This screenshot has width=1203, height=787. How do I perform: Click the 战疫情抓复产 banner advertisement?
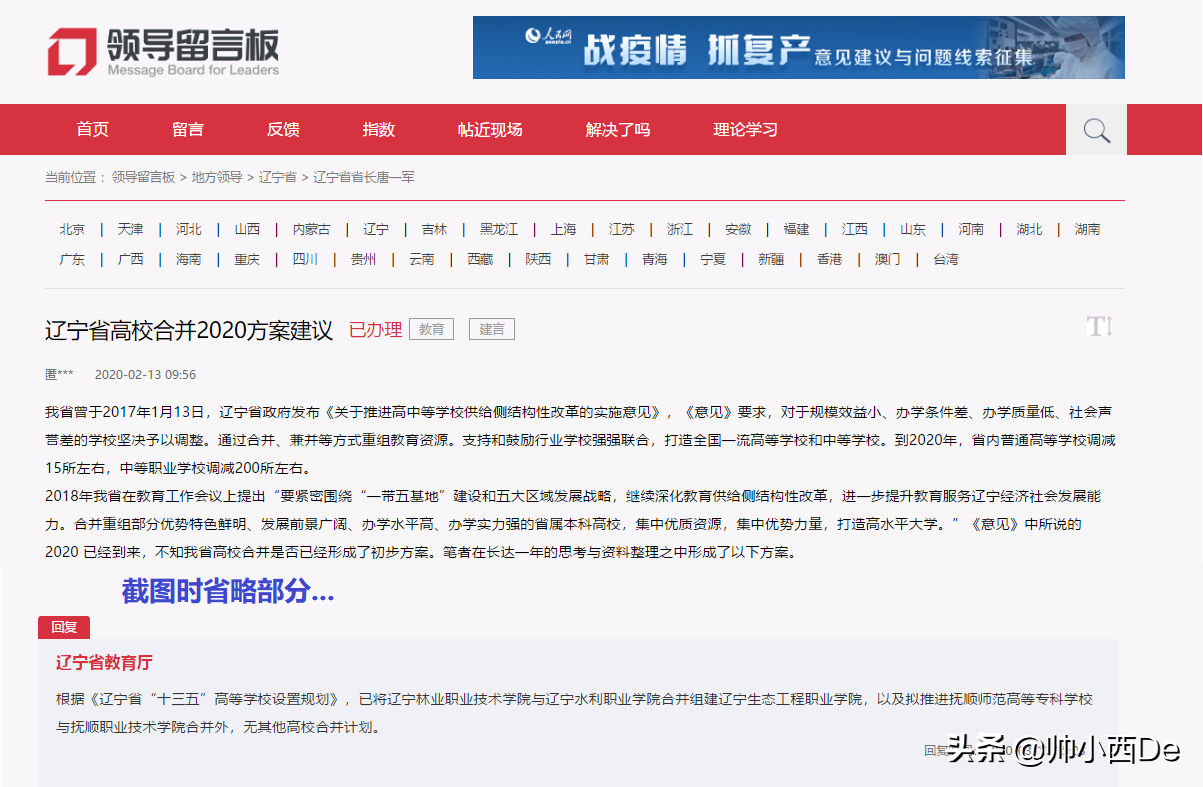797,47
